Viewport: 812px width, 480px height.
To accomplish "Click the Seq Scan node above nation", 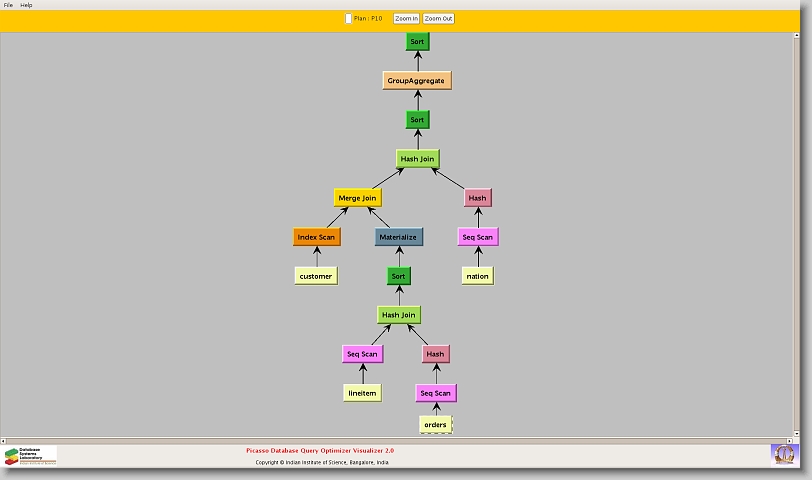I will [478, 237].
